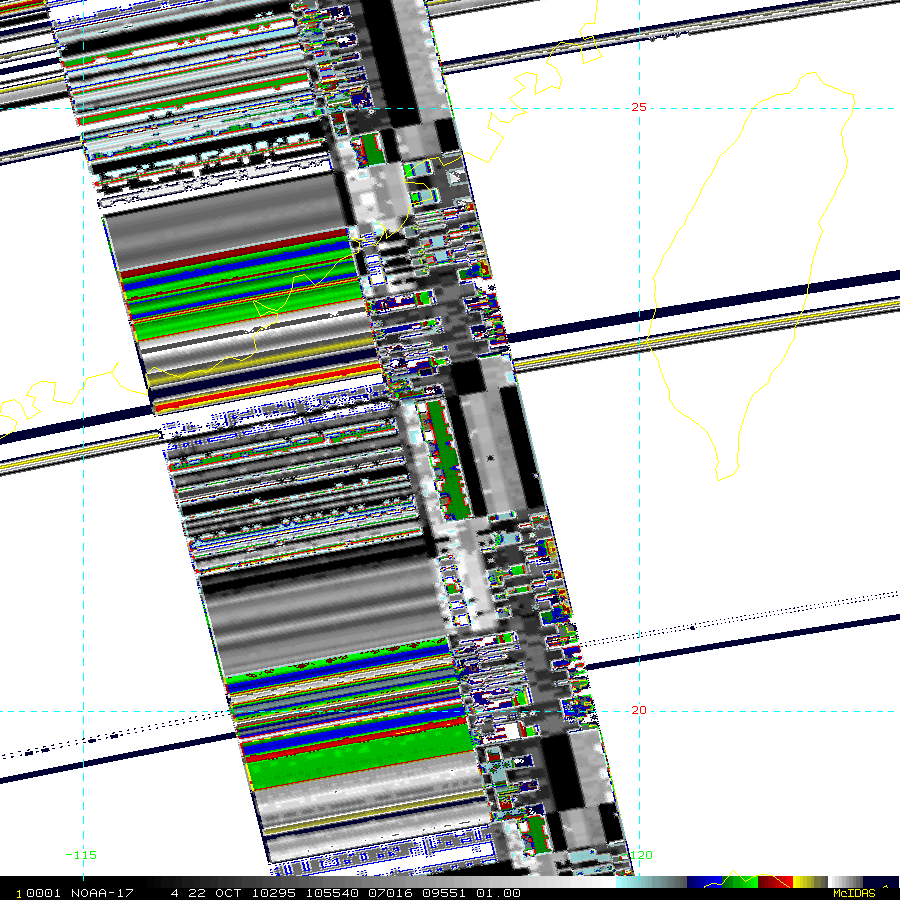Pick the green segment of the color bar
The width and height of the screenshot is (900, 900).
pyautogui.click(x=740, y=882)
